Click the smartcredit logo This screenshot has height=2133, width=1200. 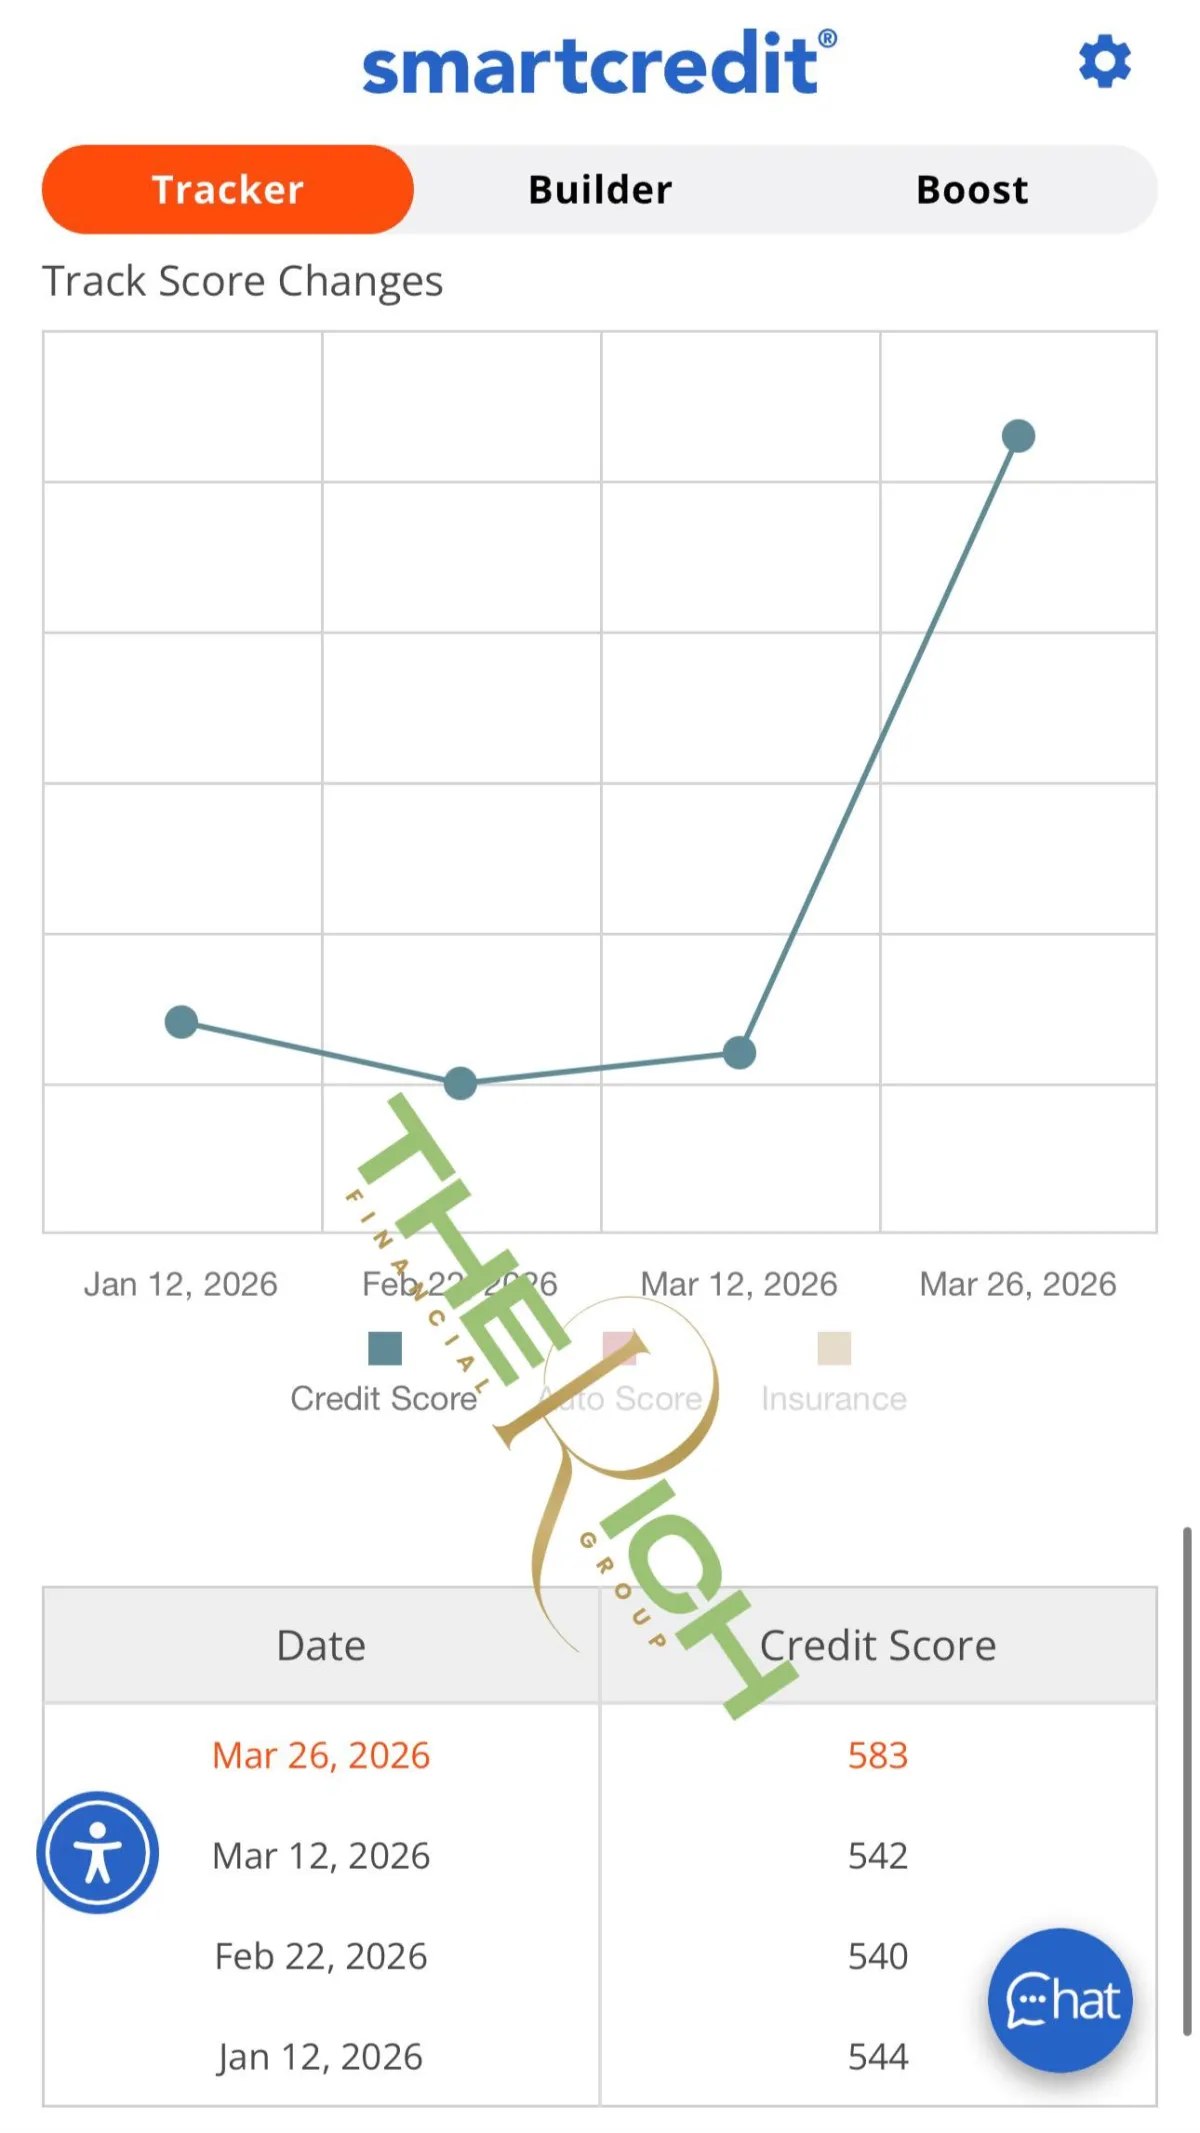click(599, 63)
